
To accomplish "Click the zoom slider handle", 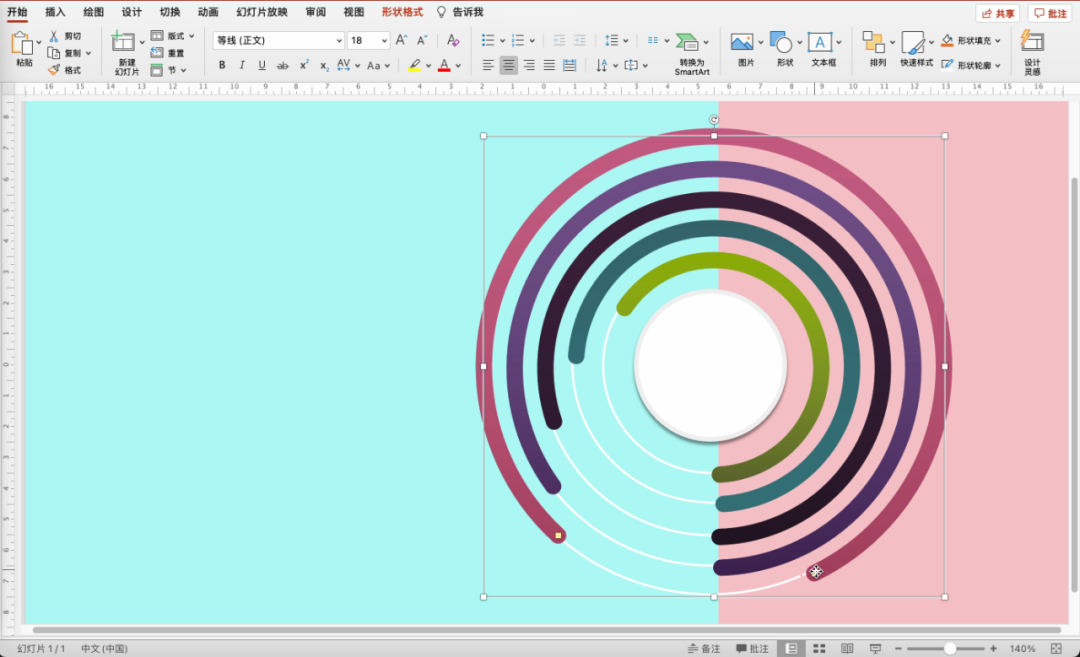I will 949,649.
